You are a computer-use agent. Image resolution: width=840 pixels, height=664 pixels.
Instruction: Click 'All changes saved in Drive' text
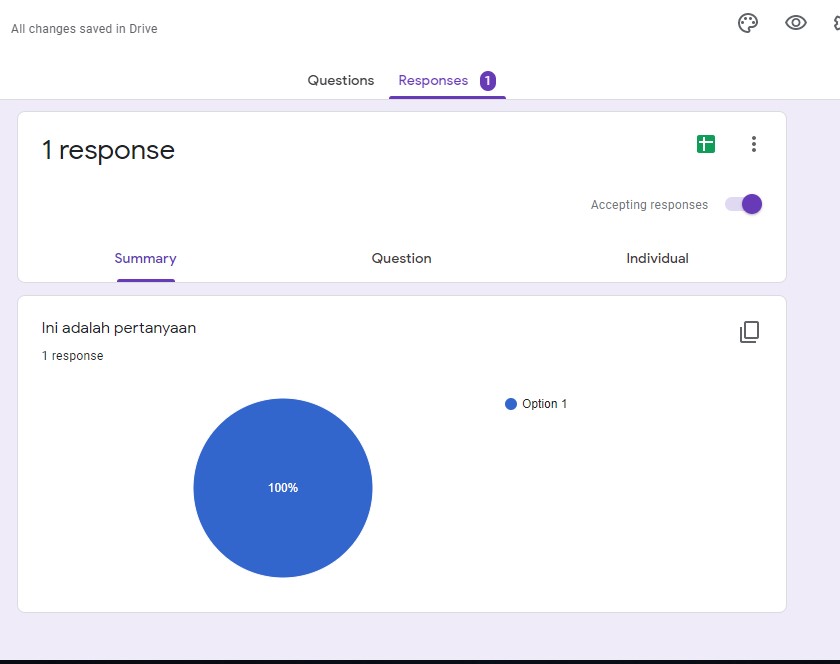(84, 29)
